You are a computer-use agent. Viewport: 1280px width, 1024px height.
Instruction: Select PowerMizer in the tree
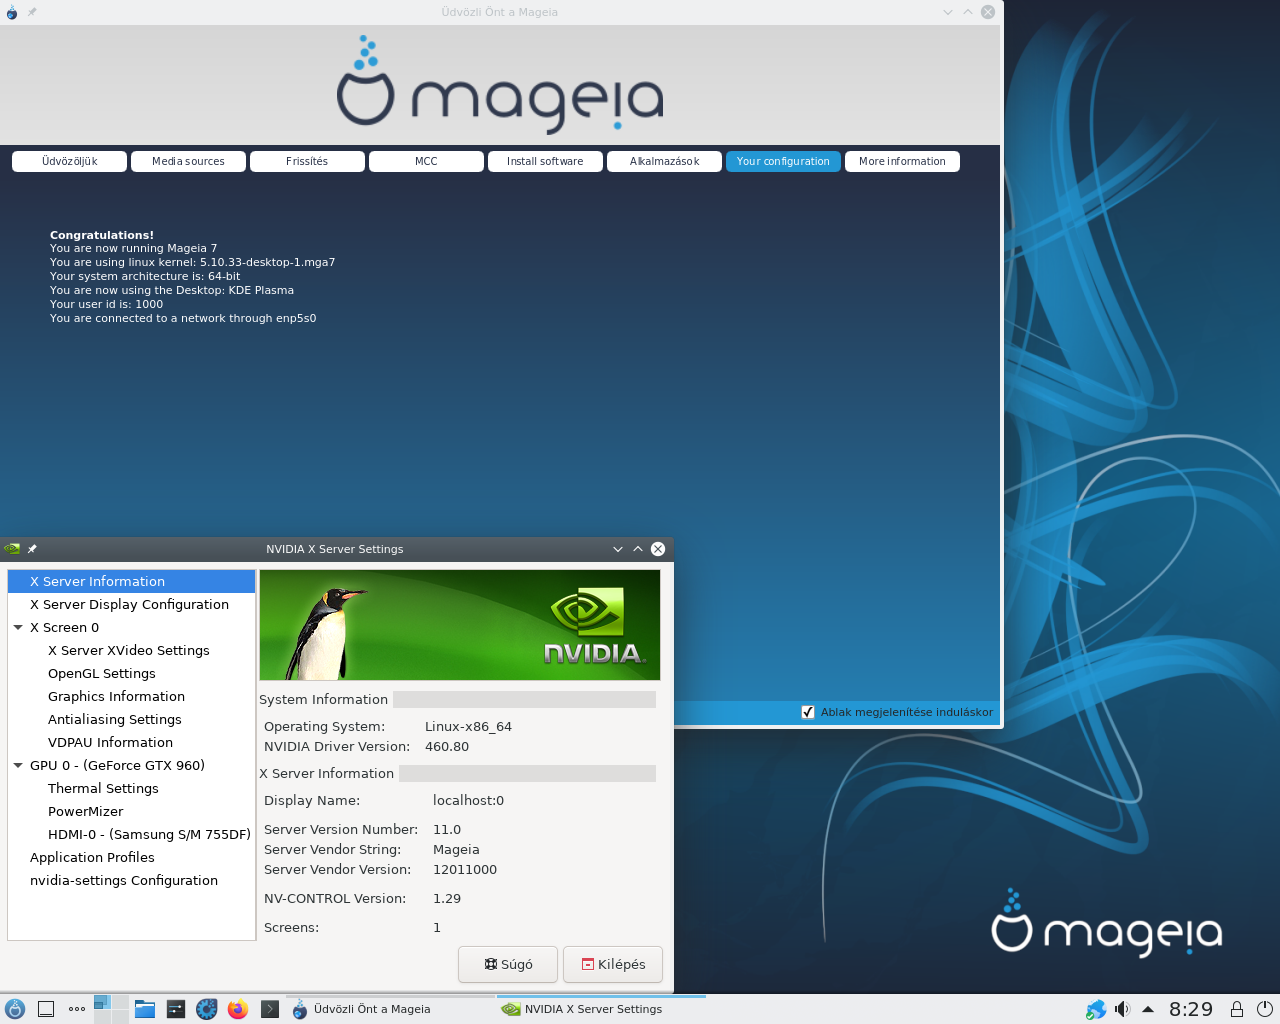pyautogui.click(x=131, y=811)
